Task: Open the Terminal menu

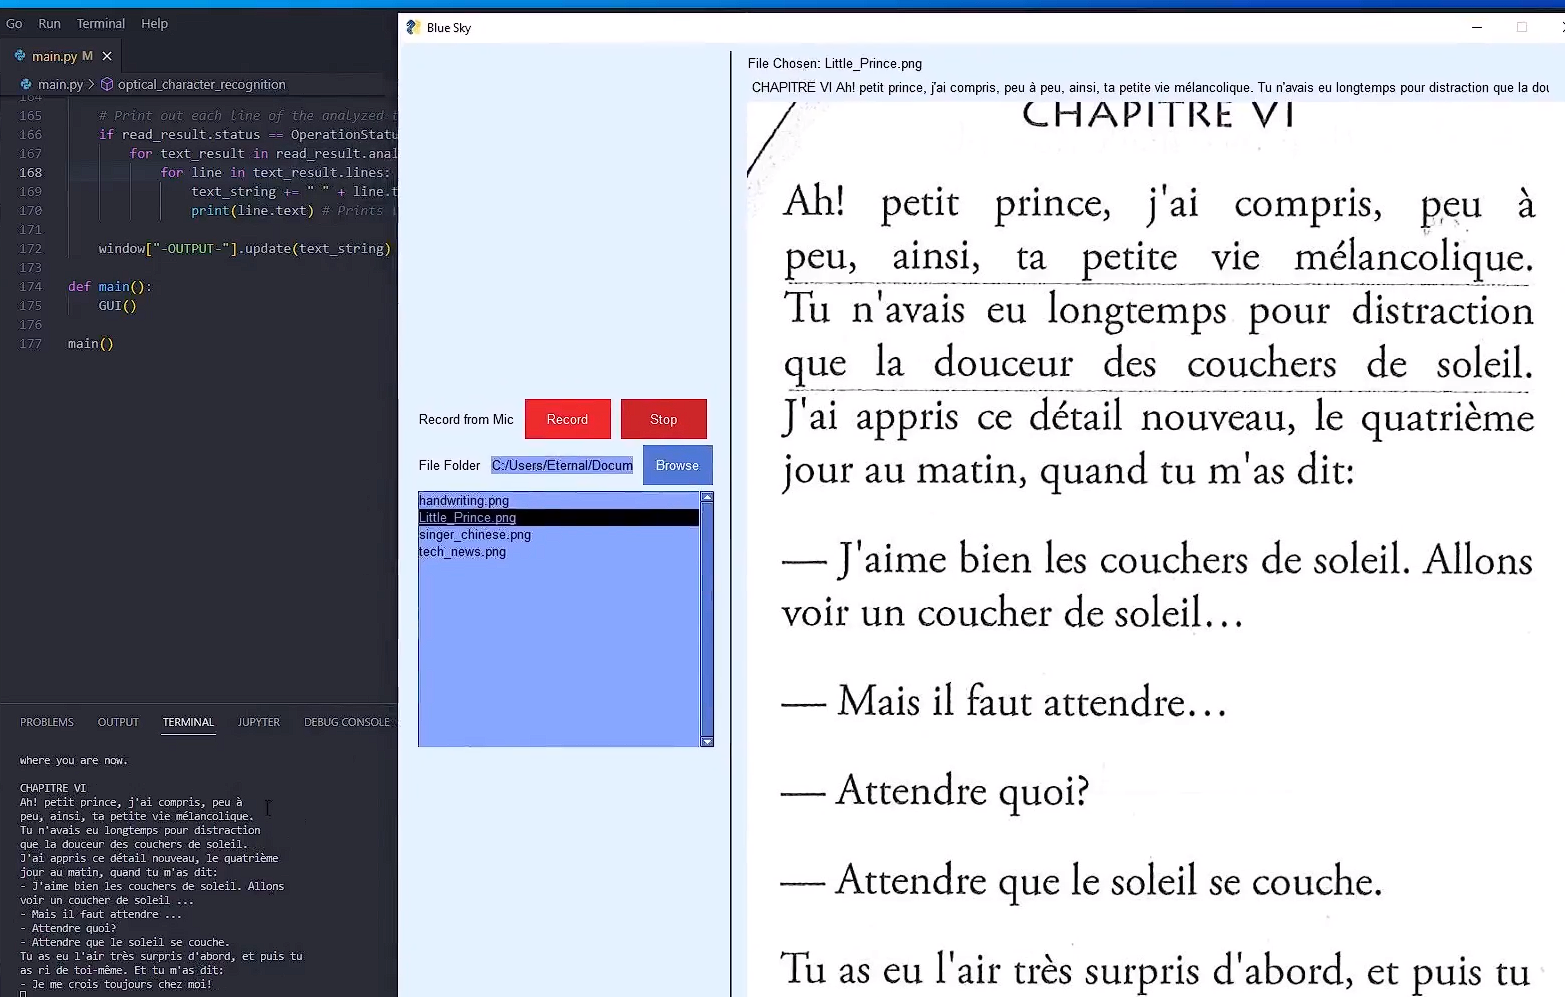Action: (101, 23)
